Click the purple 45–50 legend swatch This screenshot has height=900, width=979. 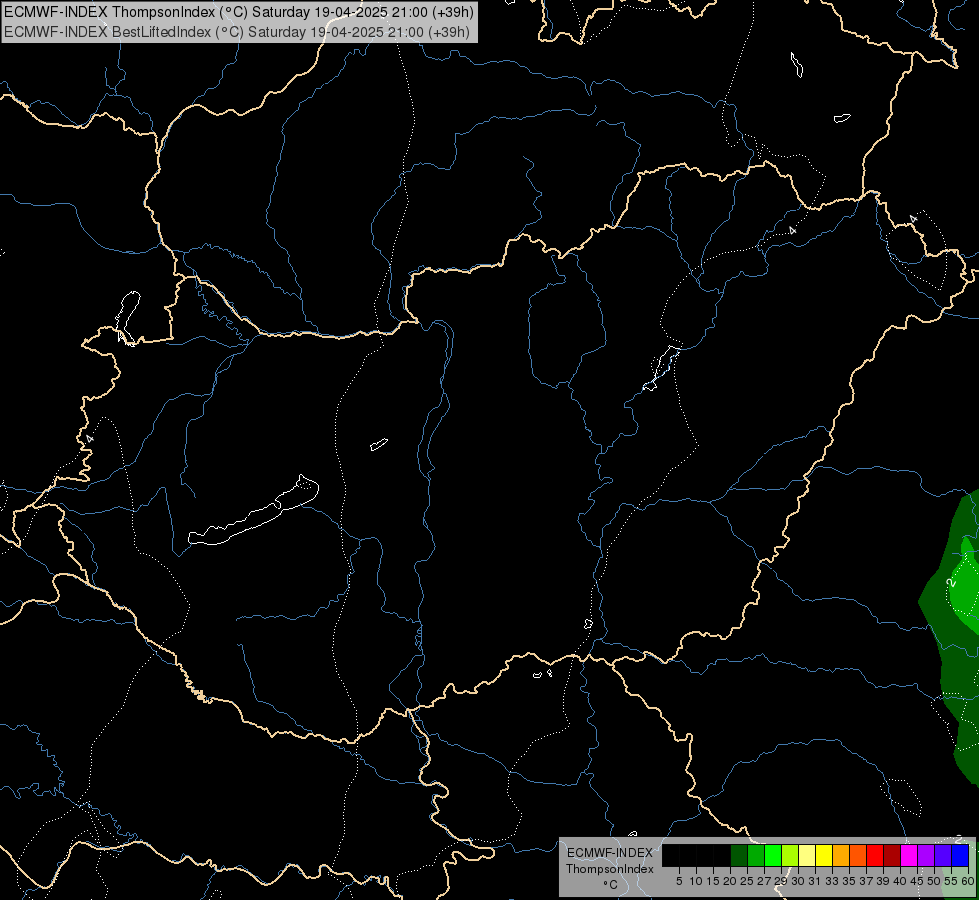(926, 855)
